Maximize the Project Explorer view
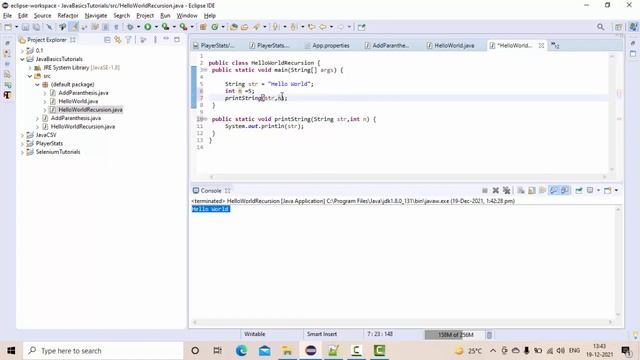The image size is (640, 360). pyautogui.click(x=177, y=39)
